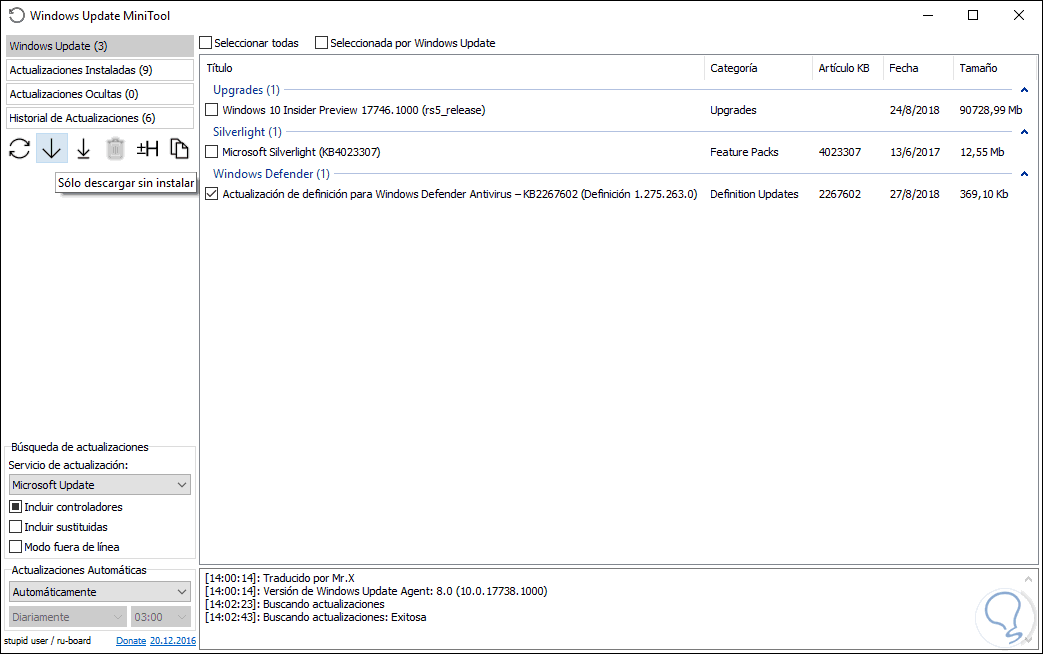Open the Automáticamente dropdown
Screen dimensions: 1043x654
point(100,591)
